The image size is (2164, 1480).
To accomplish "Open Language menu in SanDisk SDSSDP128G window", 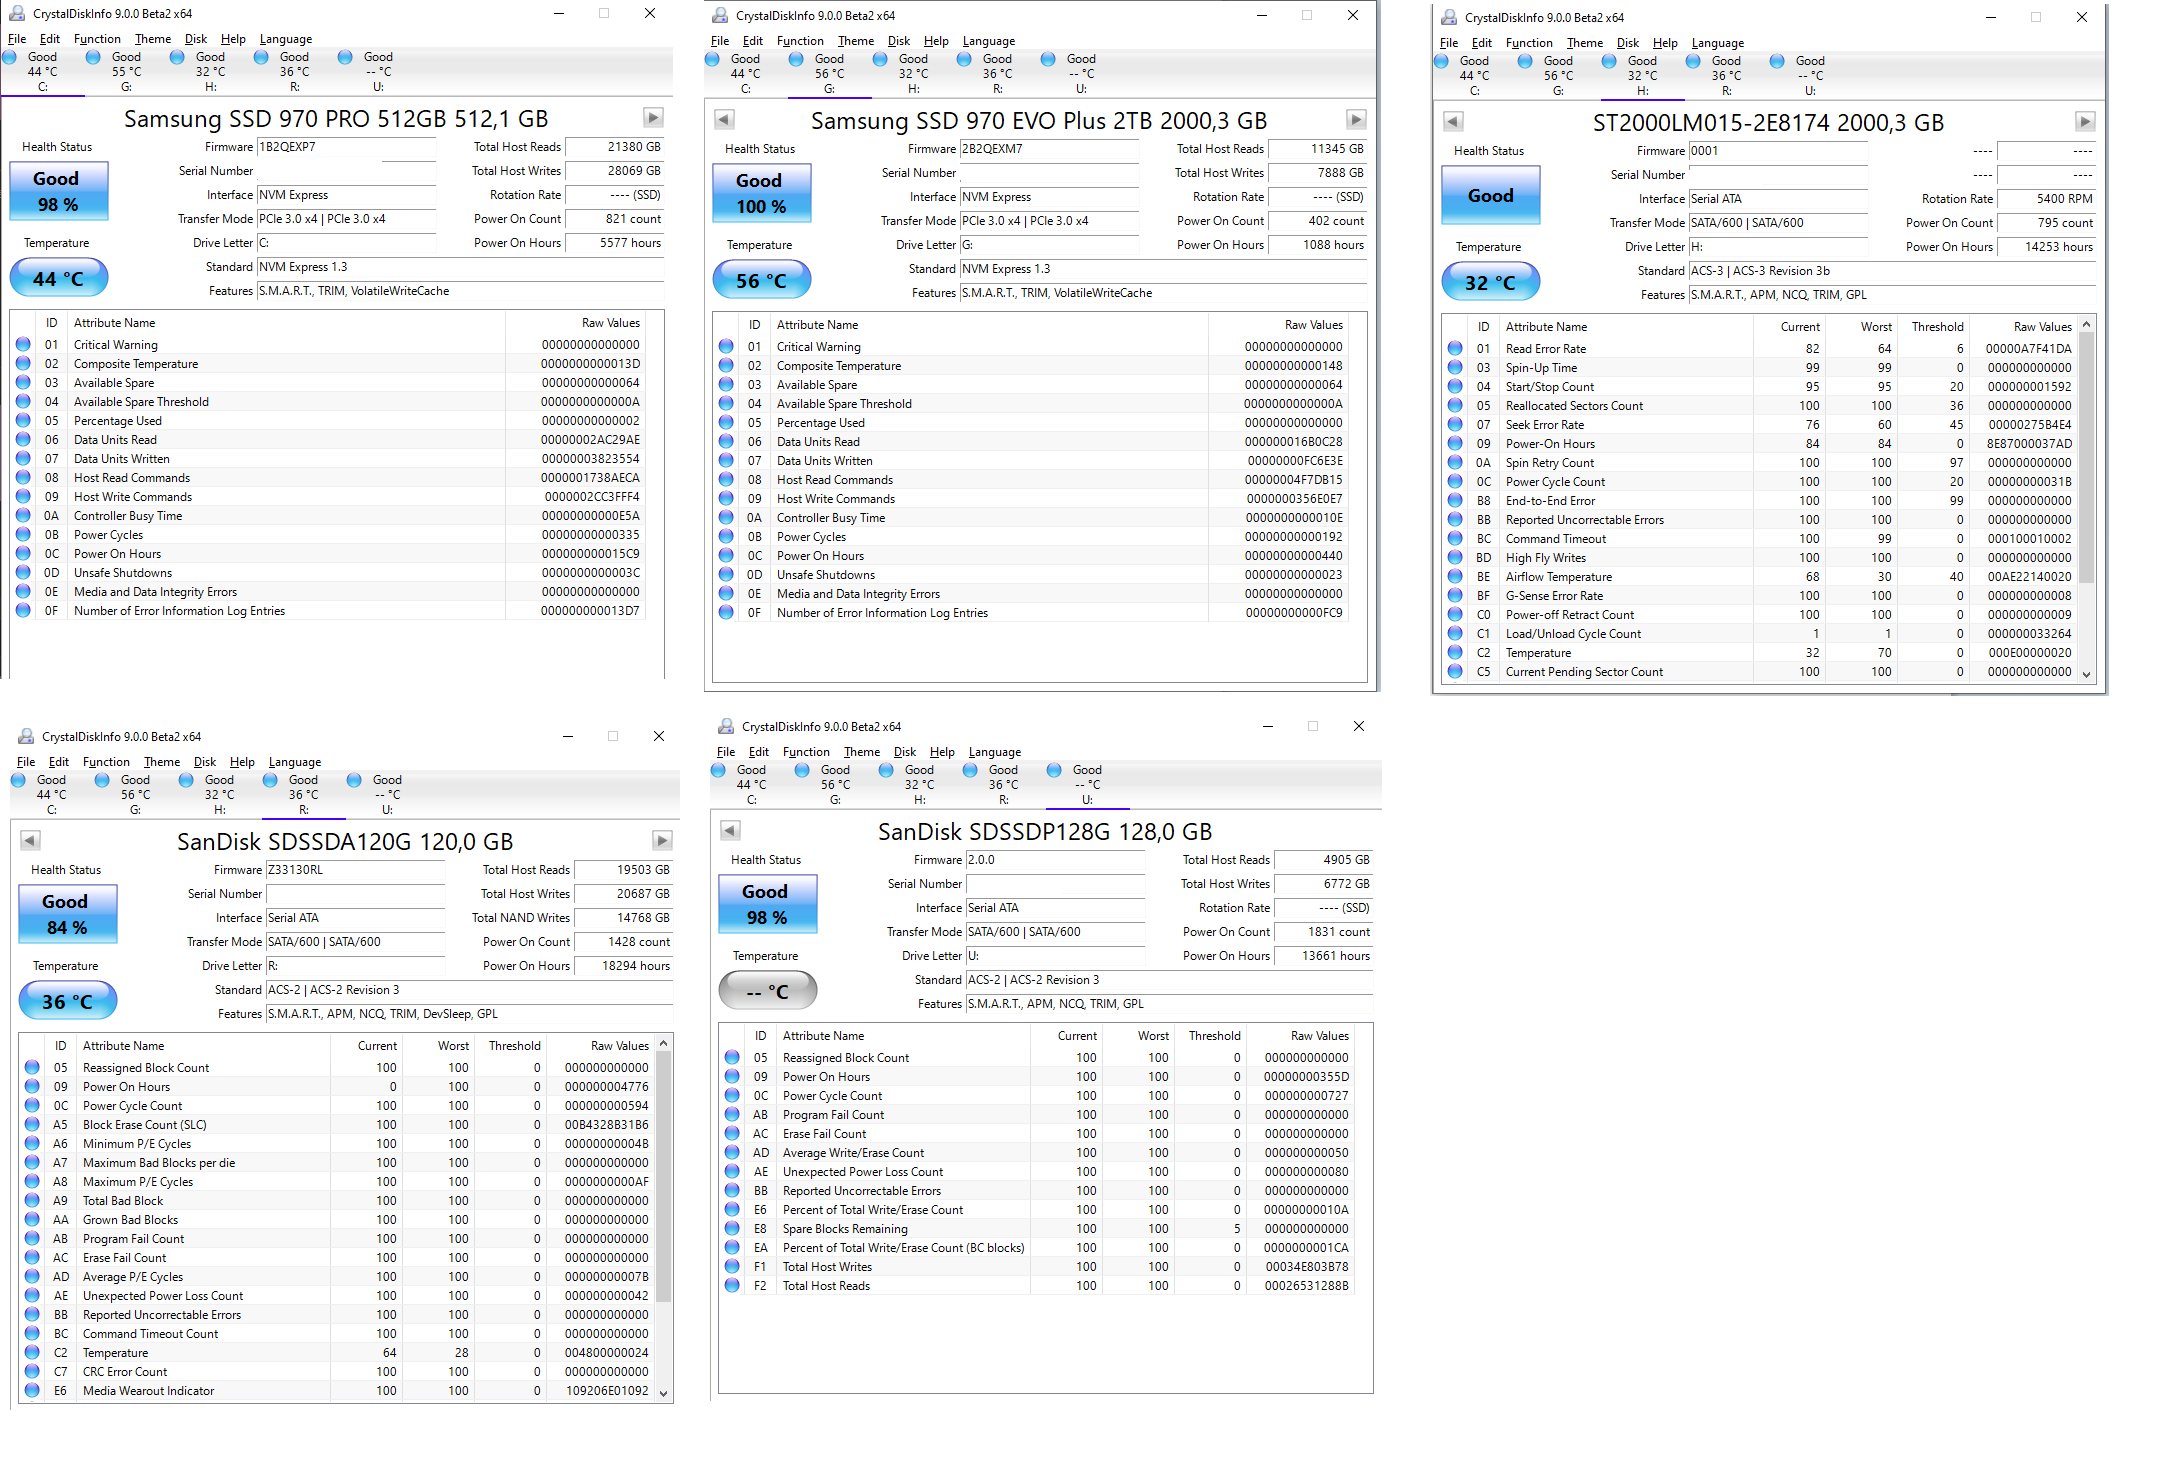I will (994, 752).
